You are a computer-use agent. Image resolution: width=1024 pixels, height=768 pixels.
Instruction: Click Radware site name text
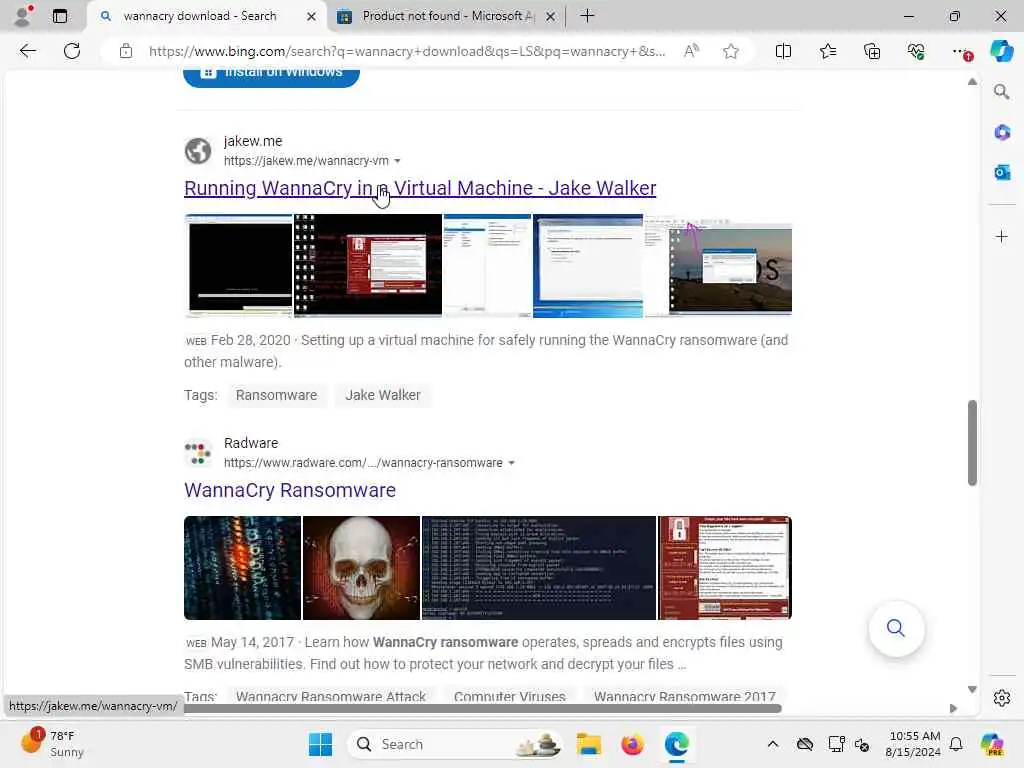click(x=251, y=443)
